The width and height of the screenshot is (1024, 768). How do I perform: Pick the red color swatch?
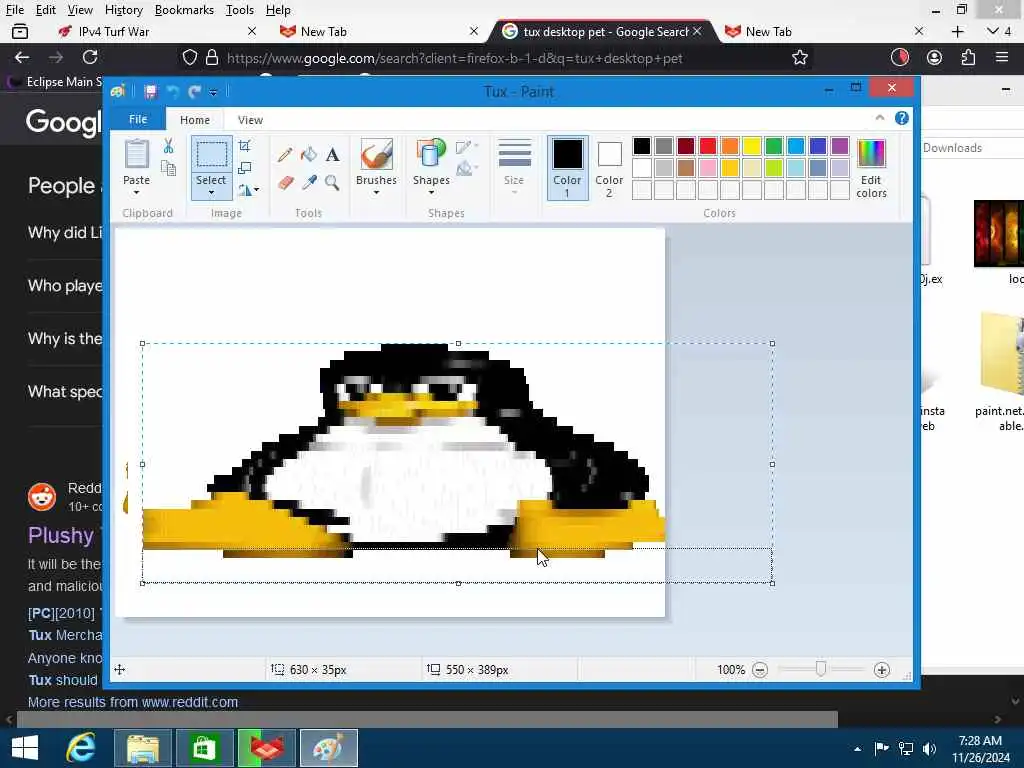tap(707, 146)
